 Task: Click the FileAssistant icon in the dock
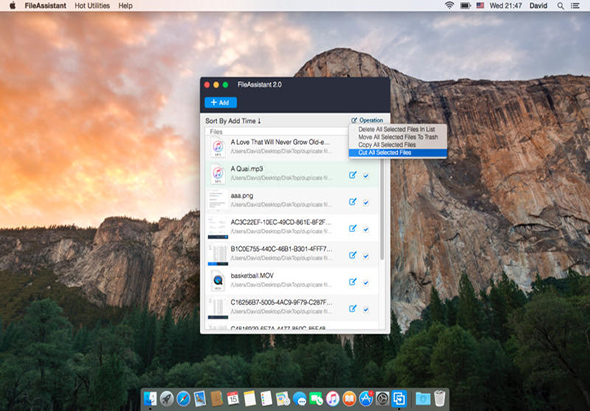(399, 399)
